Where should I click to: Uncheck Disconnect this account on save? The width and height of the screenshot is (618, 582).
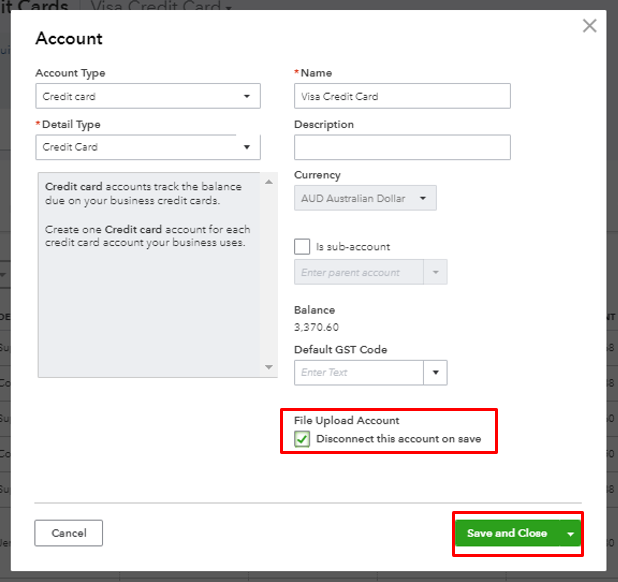[302, 439]
